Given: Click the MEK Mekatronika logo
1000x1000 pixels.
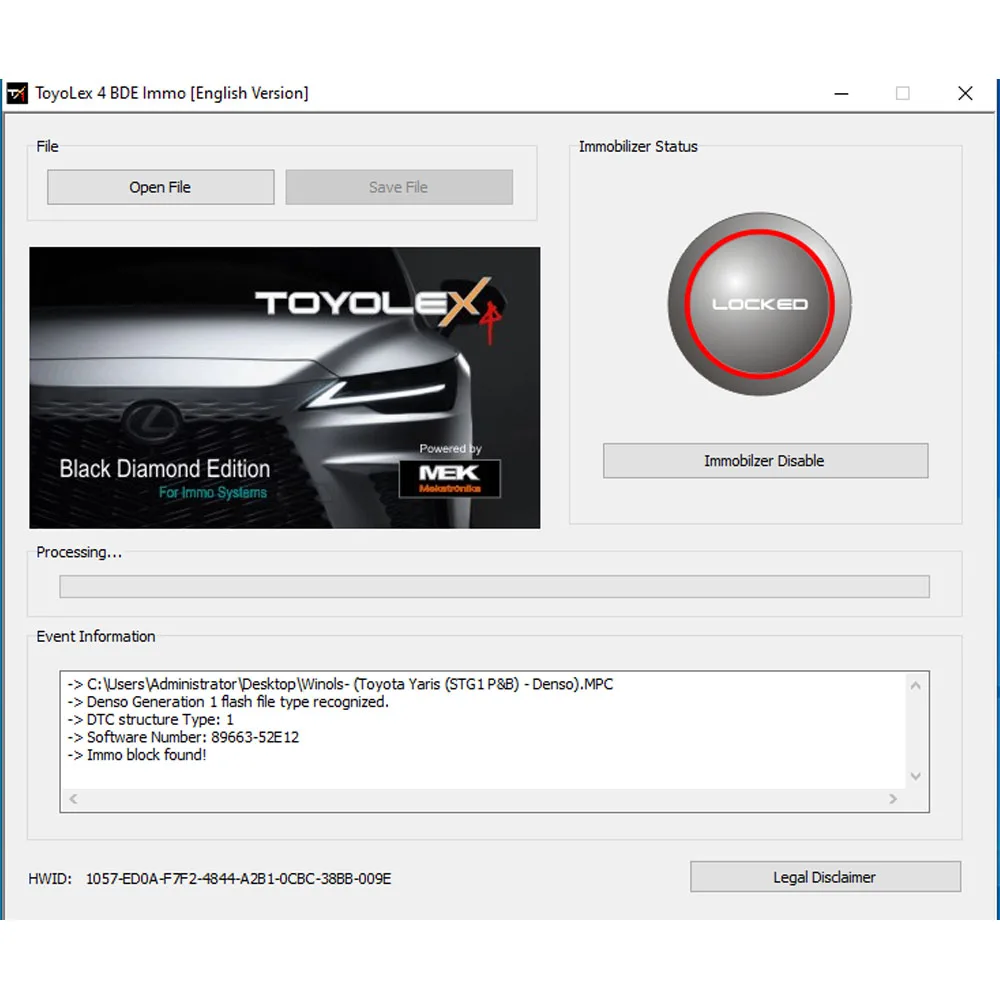Looking at the screenshot, I should coord(450,478).
